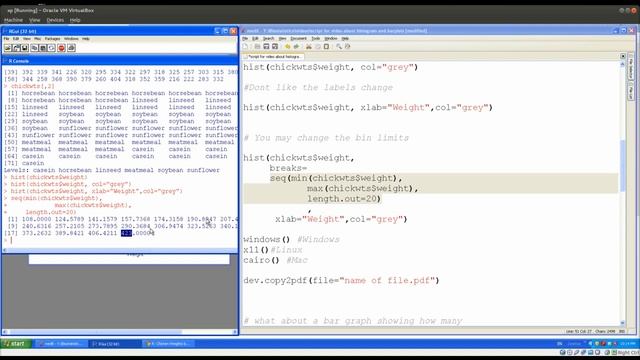This screenshot has height=360, width=640.
Task: Open File menu in RGui window
Action: (7, 39)
